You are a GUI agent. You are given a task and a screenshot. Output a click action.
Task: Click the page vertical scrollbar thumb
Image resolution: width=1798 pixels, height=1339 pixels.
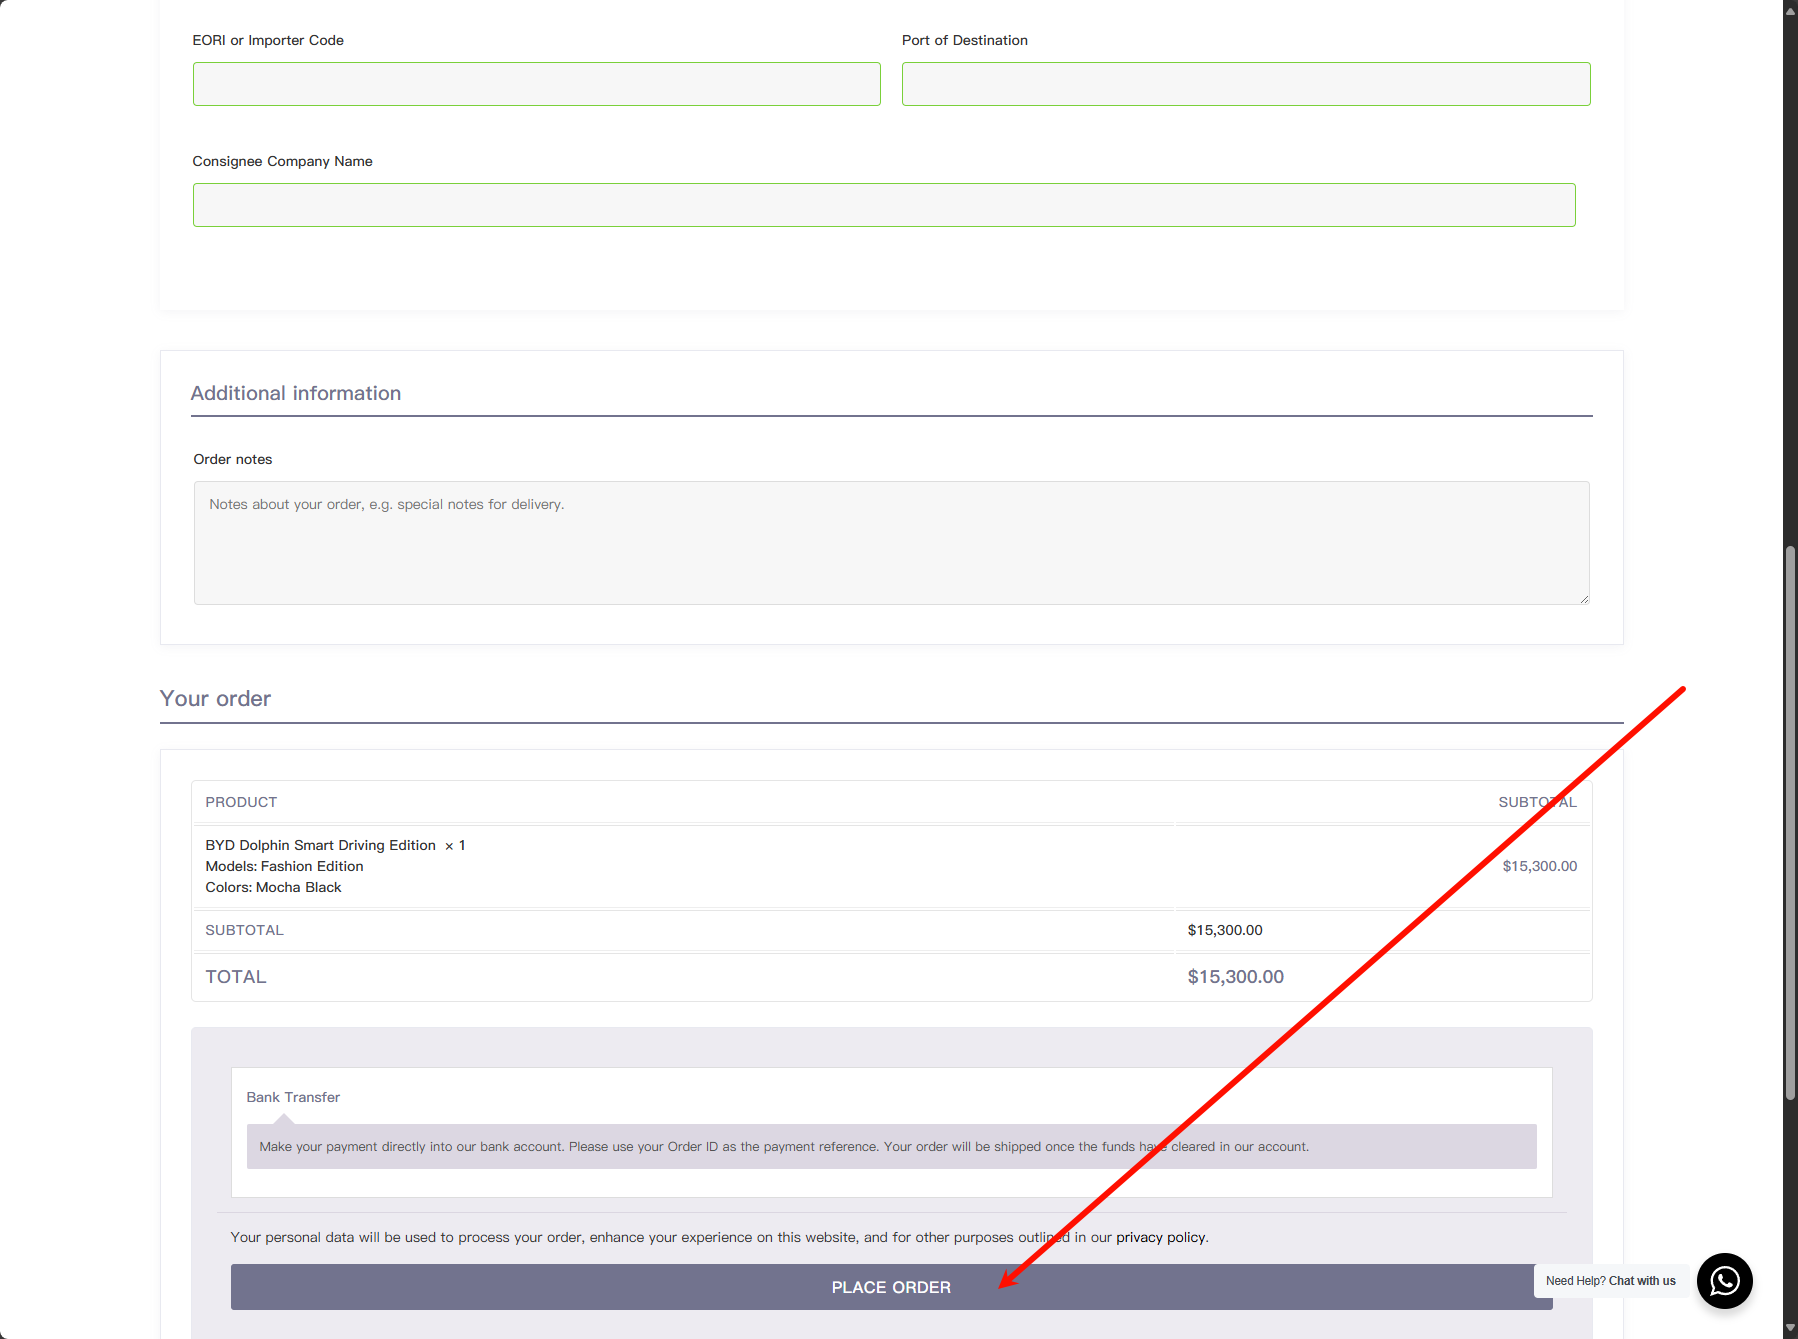[1790, 823]
